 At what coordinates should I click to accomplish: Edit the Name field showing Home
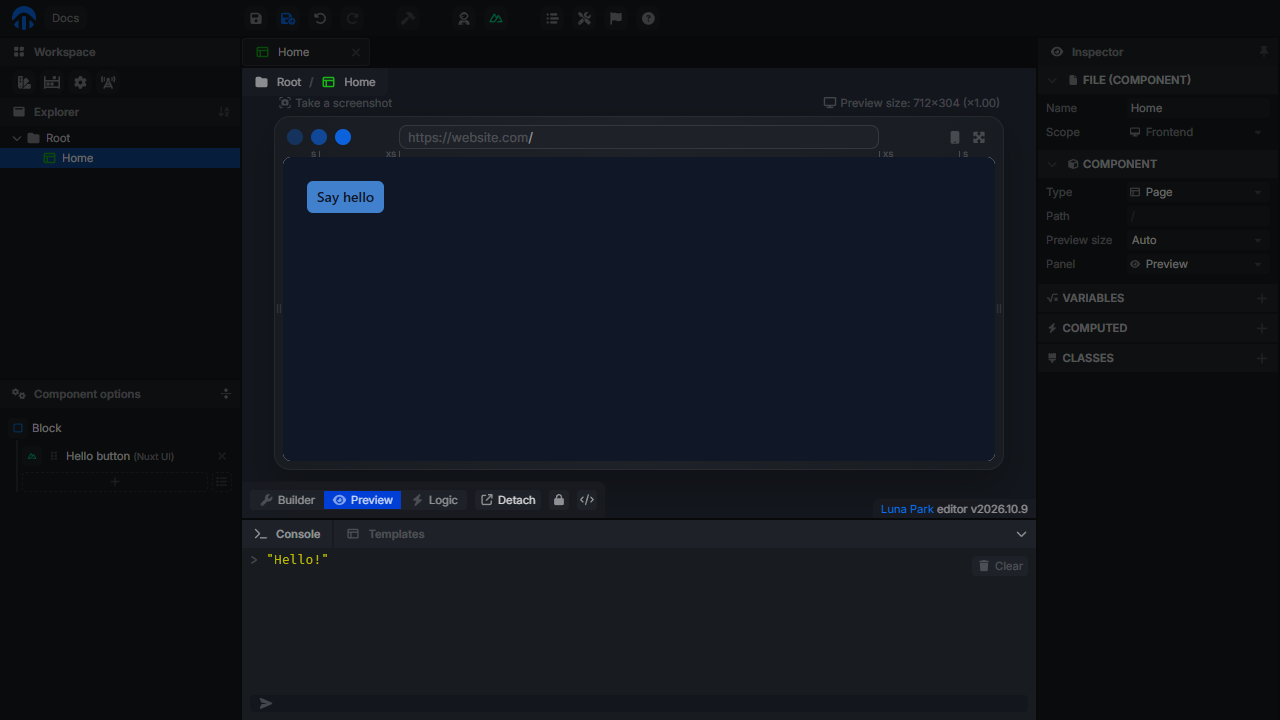[x=1197, y=108]
